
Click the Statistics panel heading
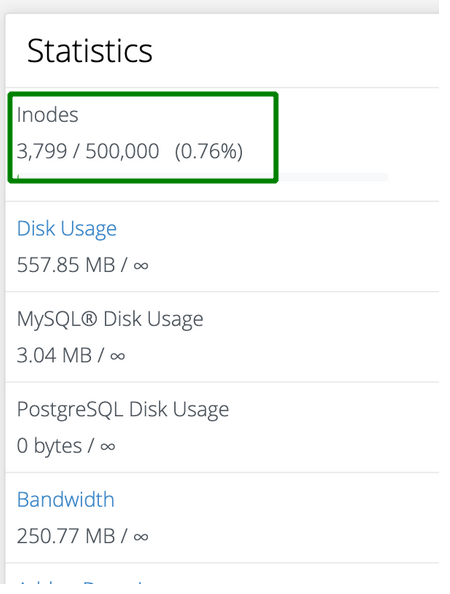coord(90,51)
